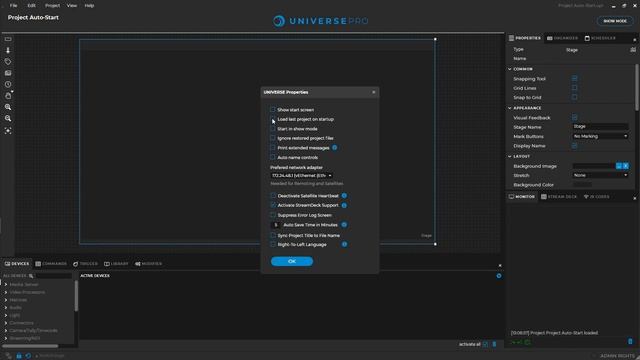Toggle Suppress Error Log Screen checkbox
This screenshot has height=360, width=640.
point(273,215)
